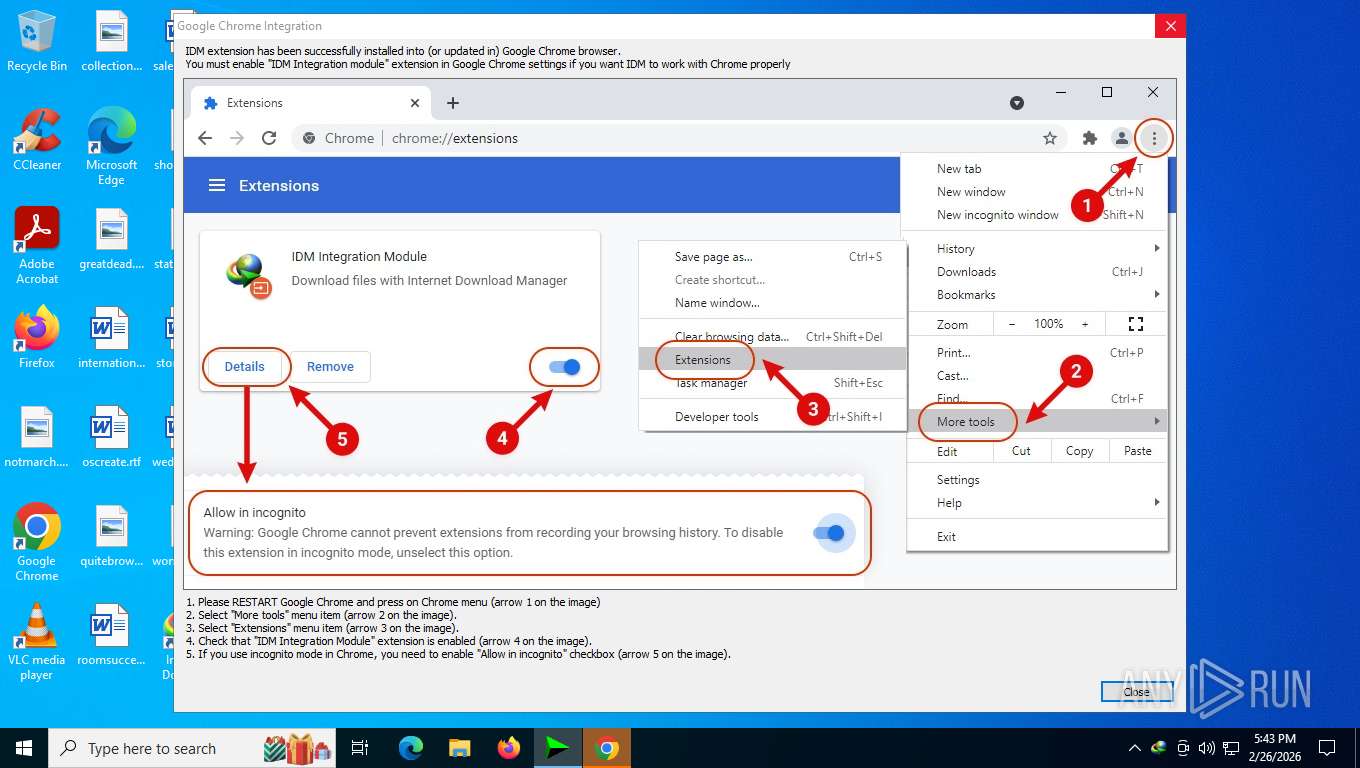
Task: Click the Close button in IDM dialog
Action: pos(1136,692)
